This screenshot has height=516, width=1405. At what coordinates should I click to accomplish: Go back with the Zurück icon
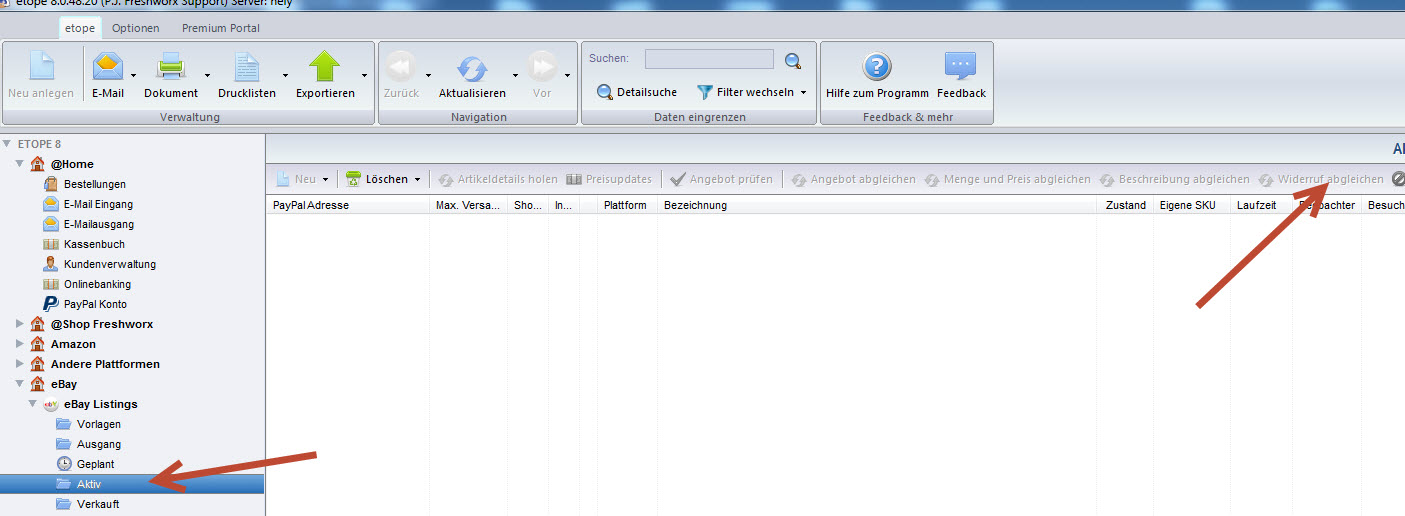coord(401,67)
